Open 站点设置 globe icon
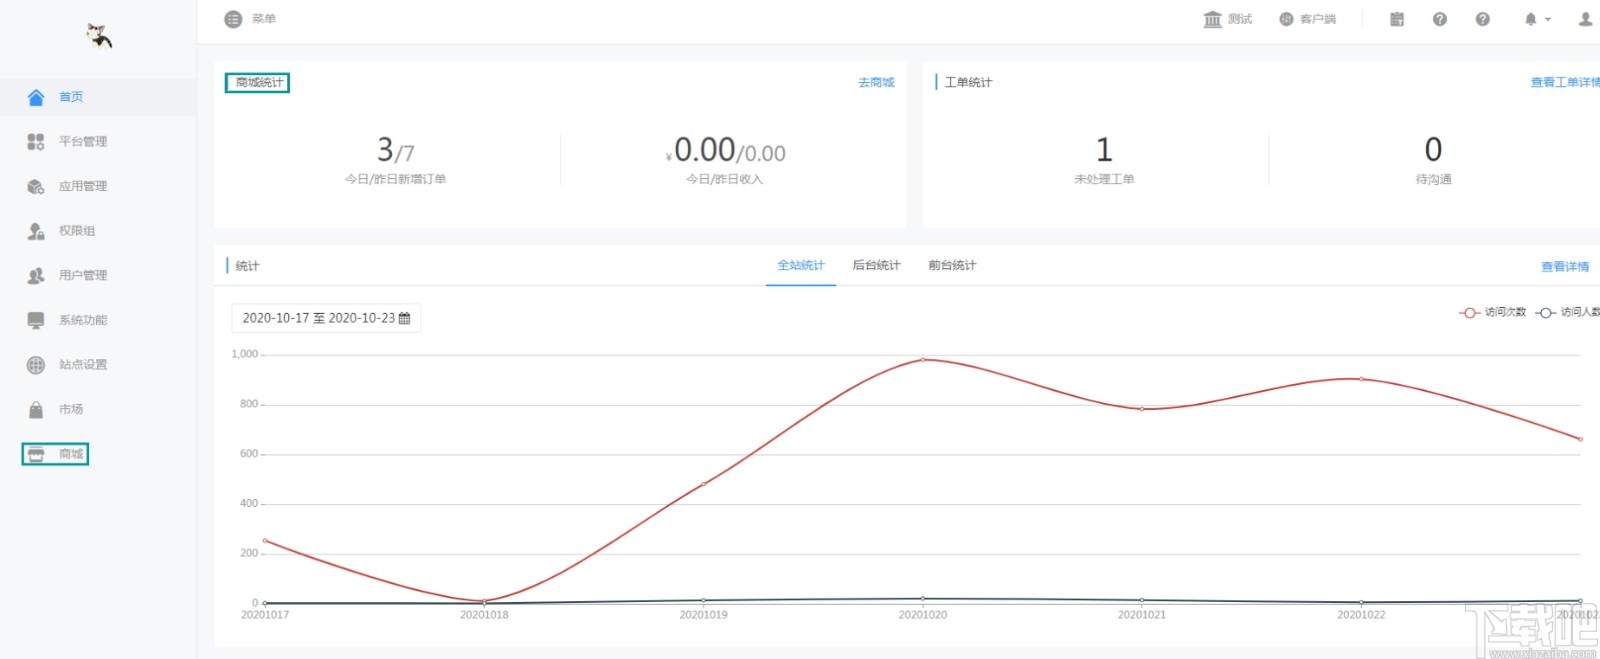The height and width of the screenshot is (659, 1600). [x=36, y=365]
